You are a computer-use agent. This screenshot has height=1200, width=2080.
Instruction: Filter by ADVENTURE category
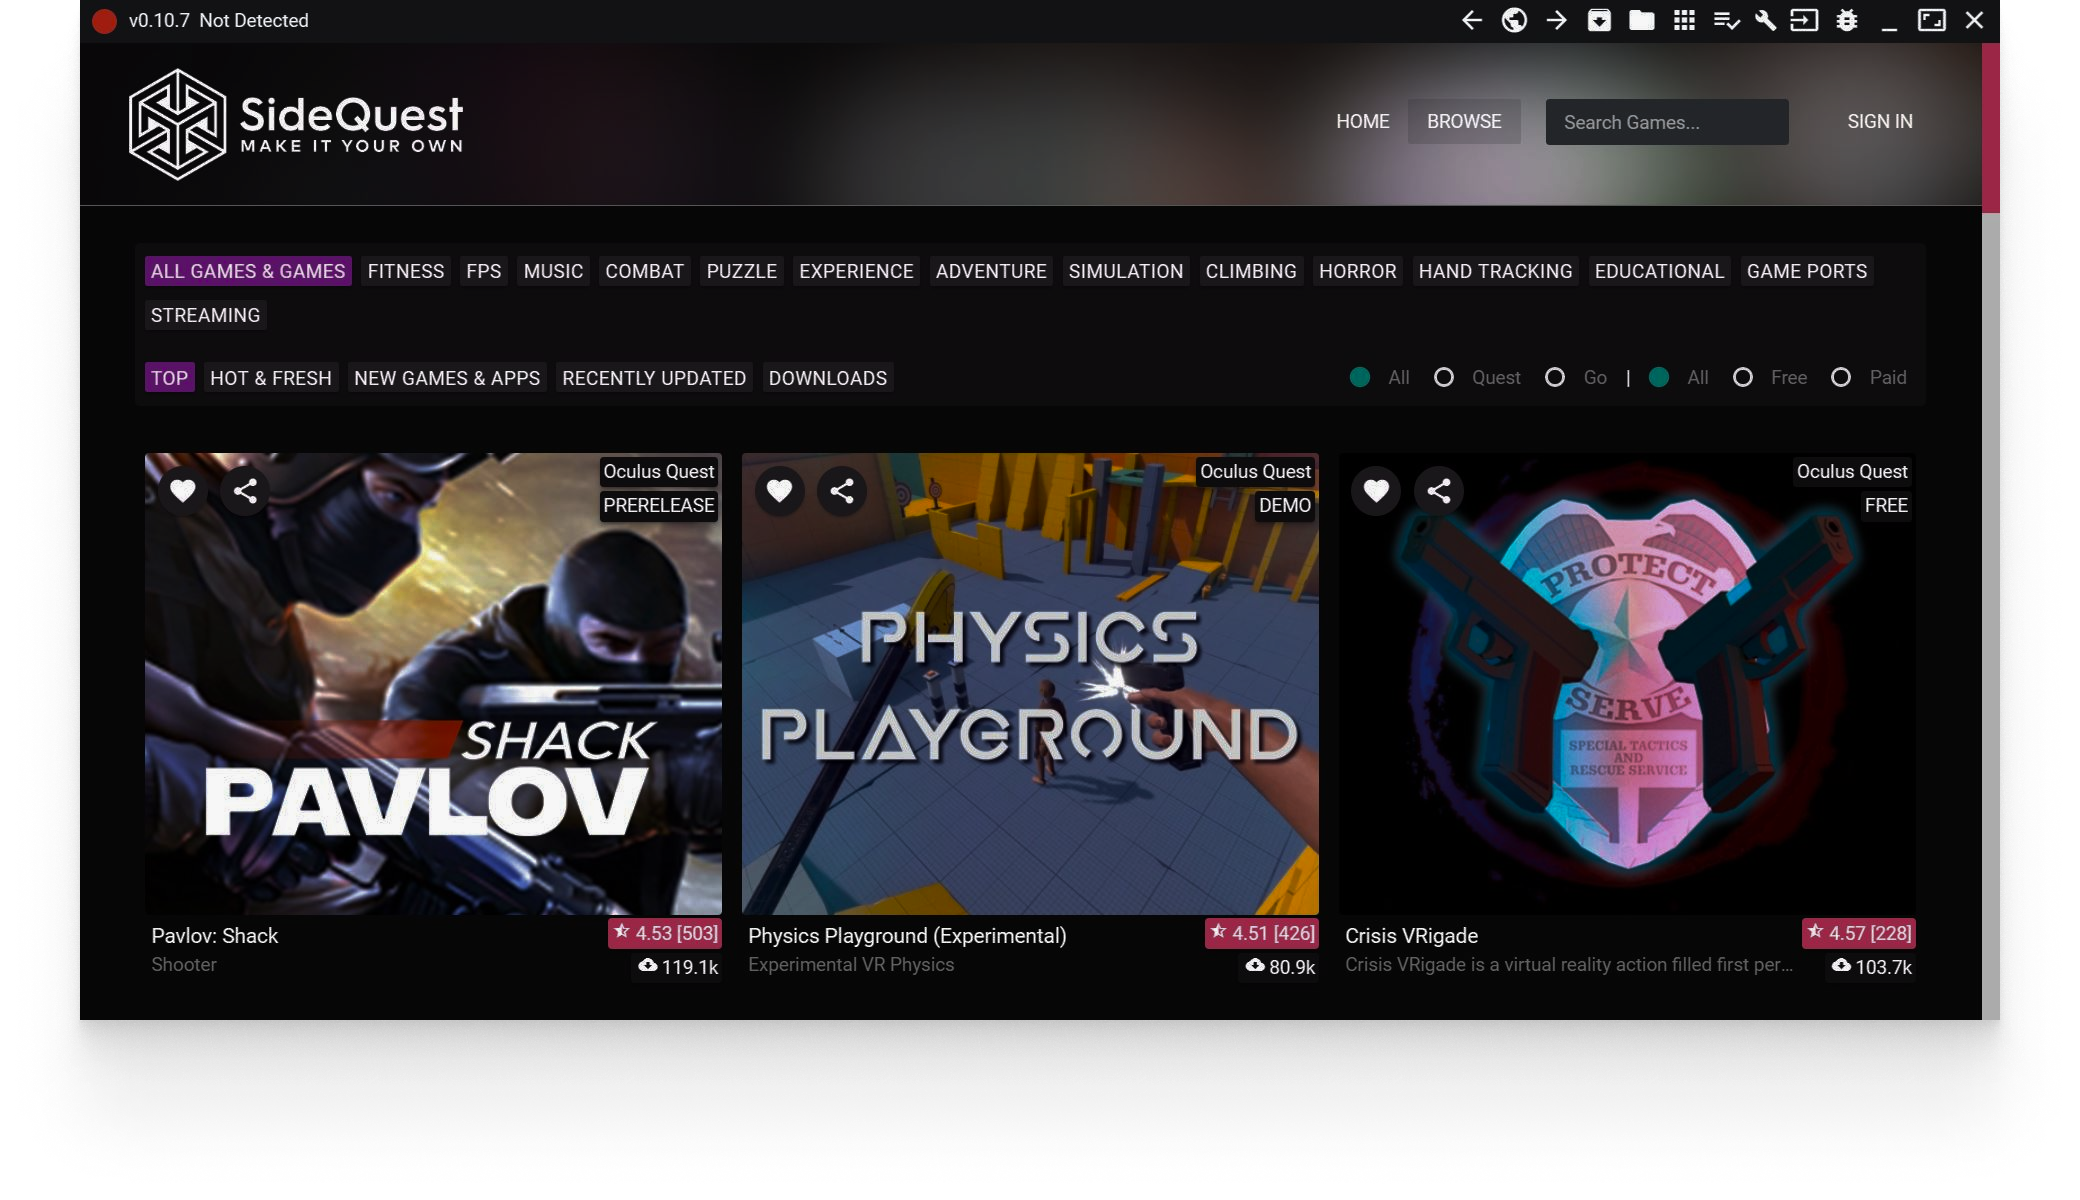[x=991, y=271]
